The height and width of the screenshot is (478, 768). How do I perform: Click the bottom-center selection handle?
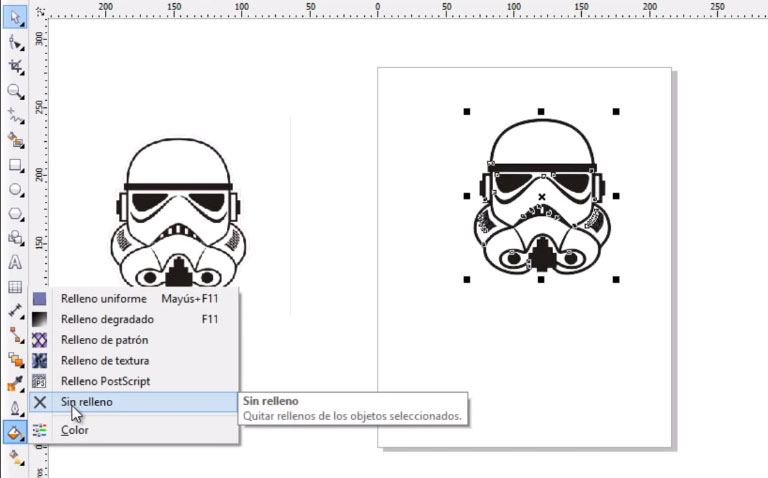click(x=541, y=280)
